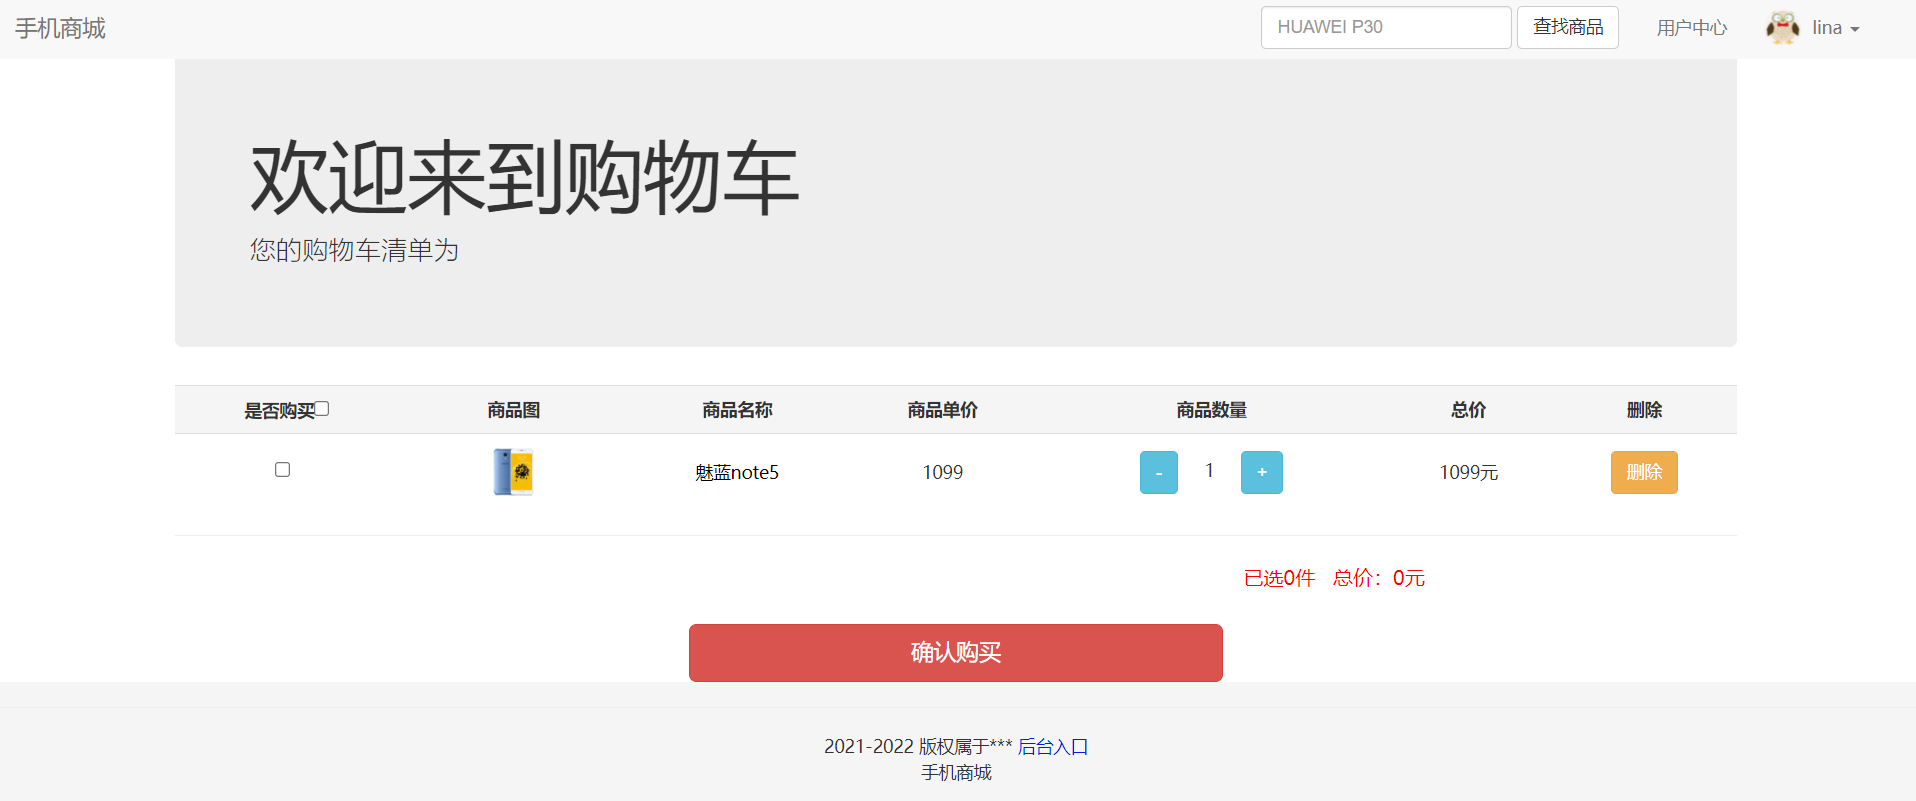Image resolution: width=1916 pixels, height=801 pixels.
Task: Open the 用户中心 menu item
Action: pyautogui.click(x=1691, y=28)
